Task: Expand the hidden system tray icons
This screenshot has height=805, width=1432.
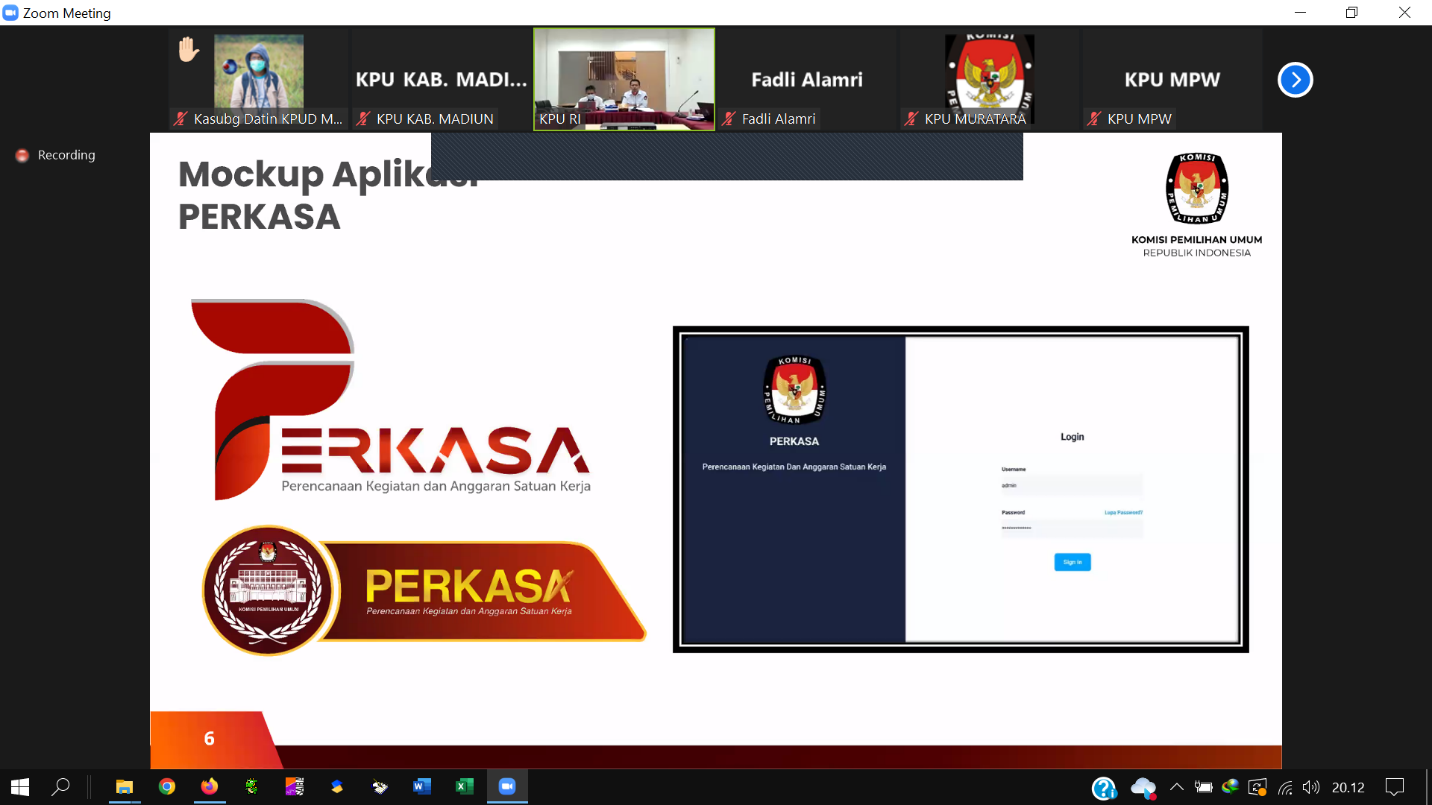Action: click(1176, 787)
